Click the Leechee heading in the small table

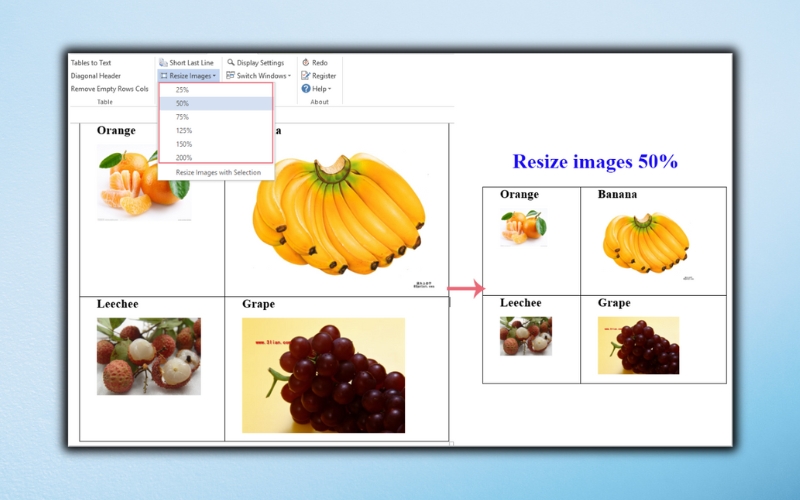(521, 303)
